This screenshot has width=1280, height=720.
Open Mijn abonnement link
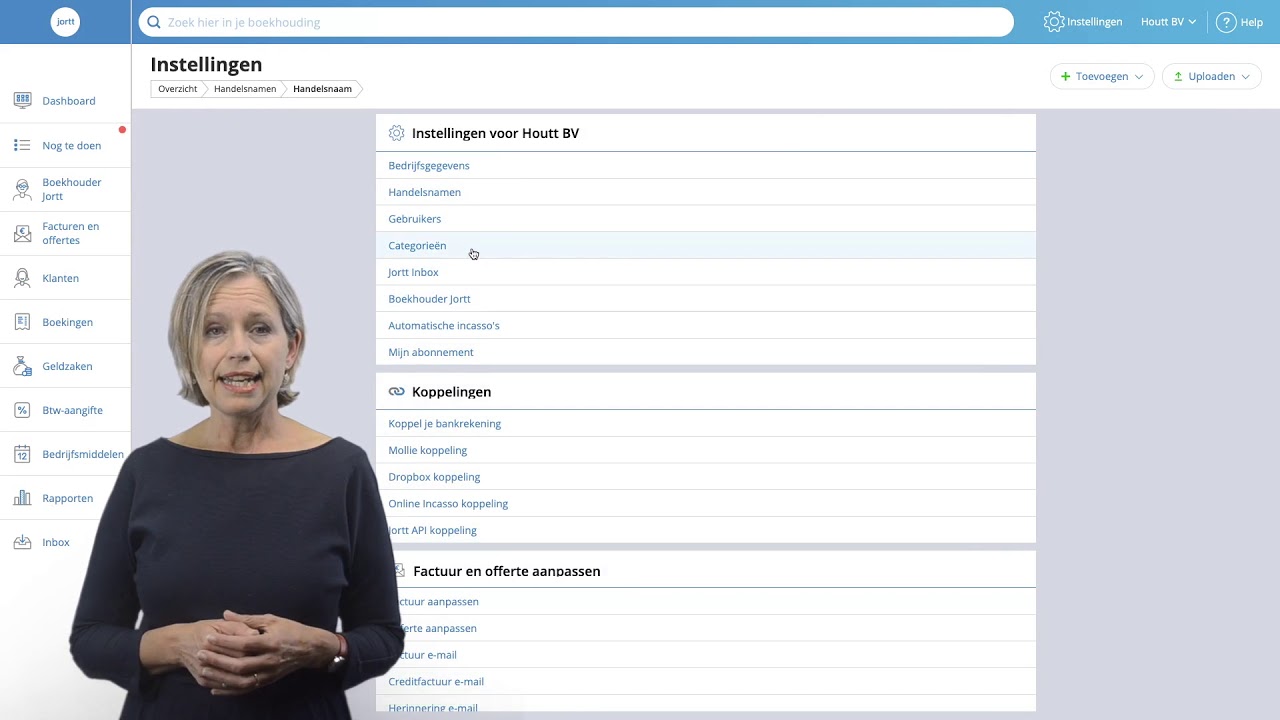[431, 352]
